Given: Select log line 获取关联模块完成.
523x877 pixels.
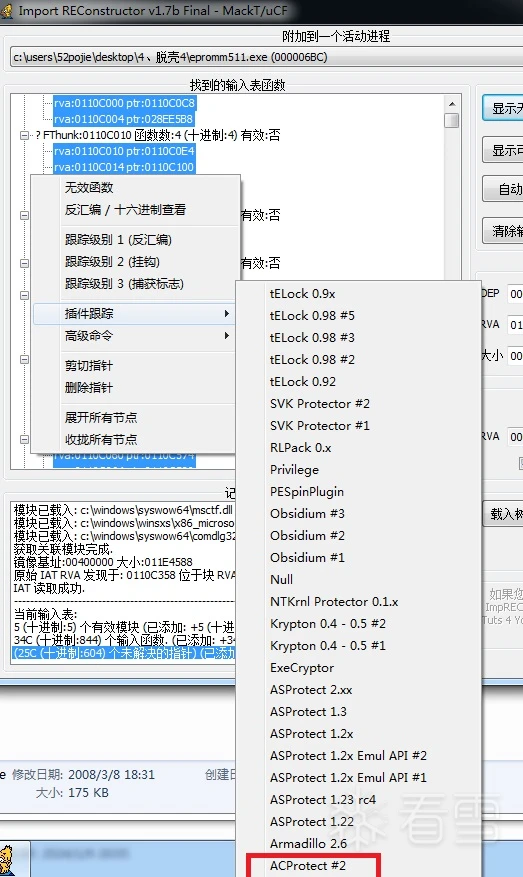Looking at the screenshot, I should (63, 549).
